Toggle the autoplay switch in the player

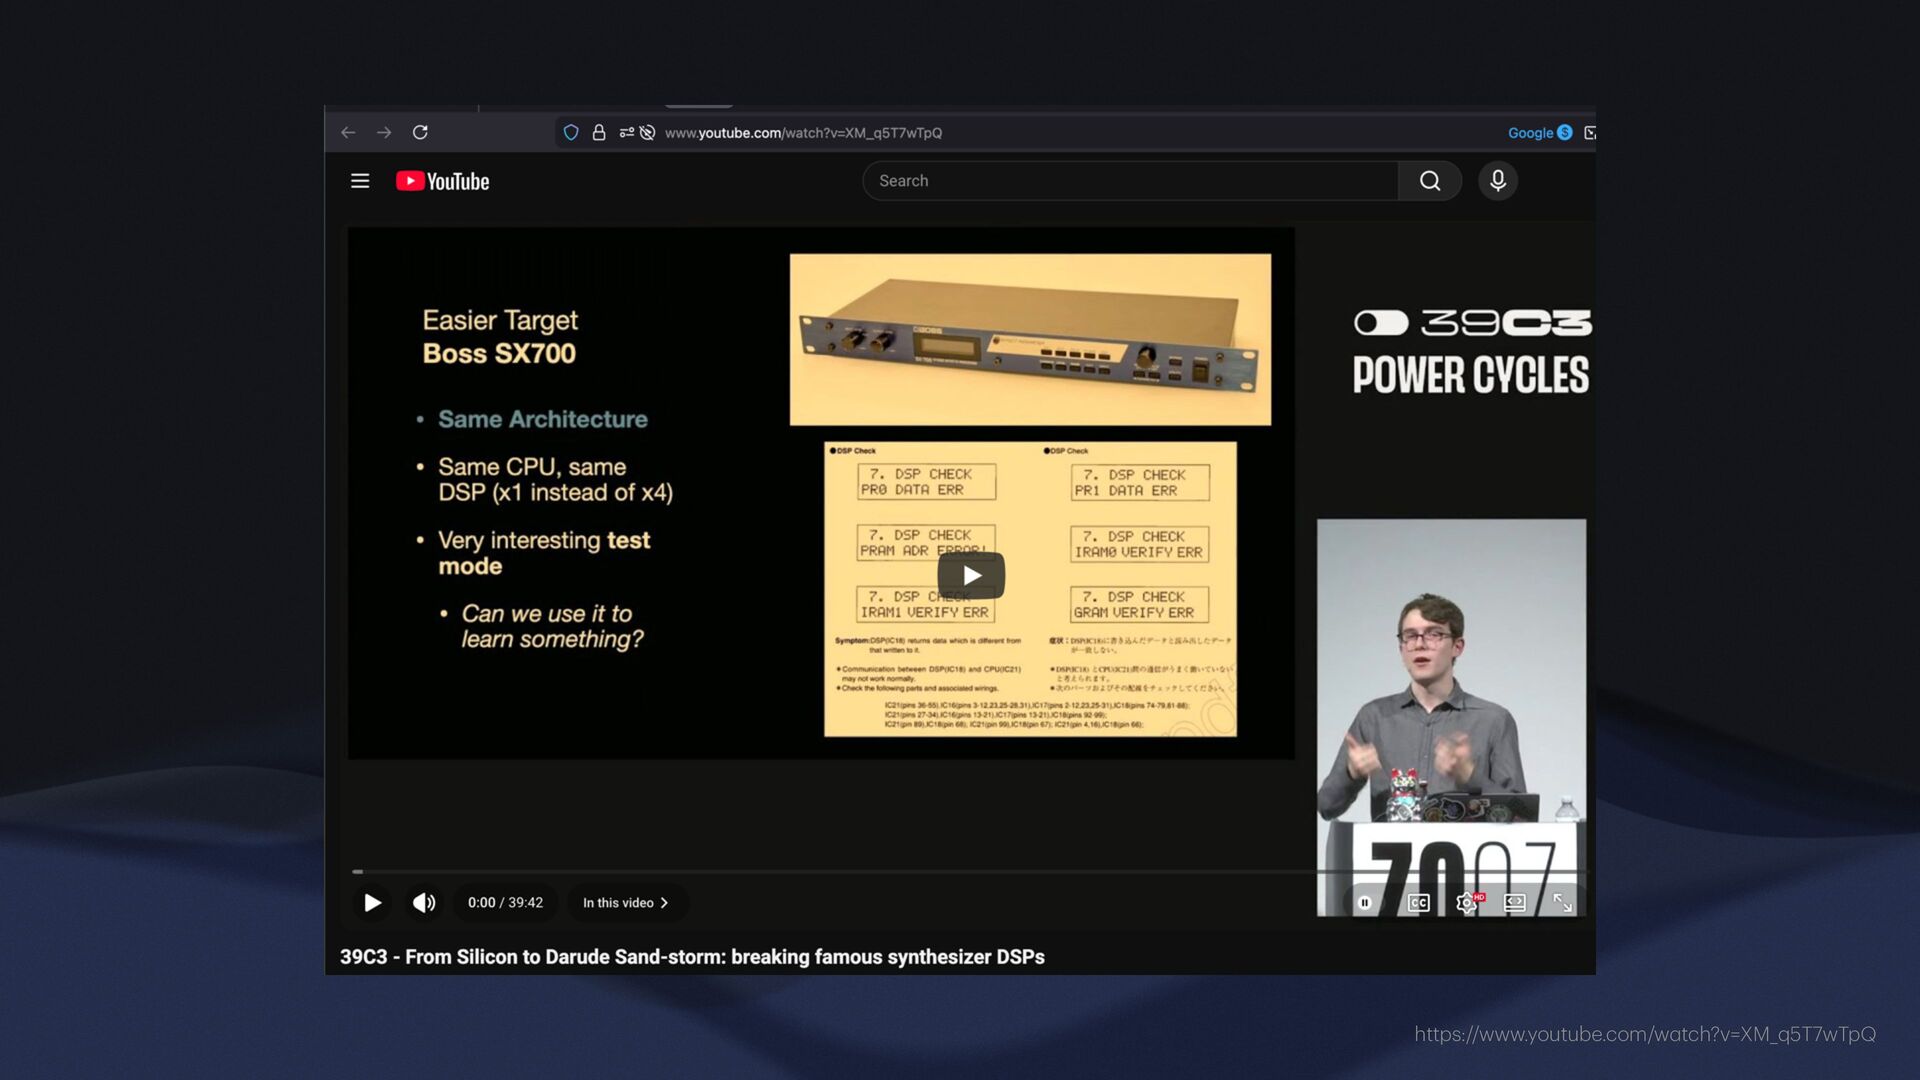[x=1365, y=903]
